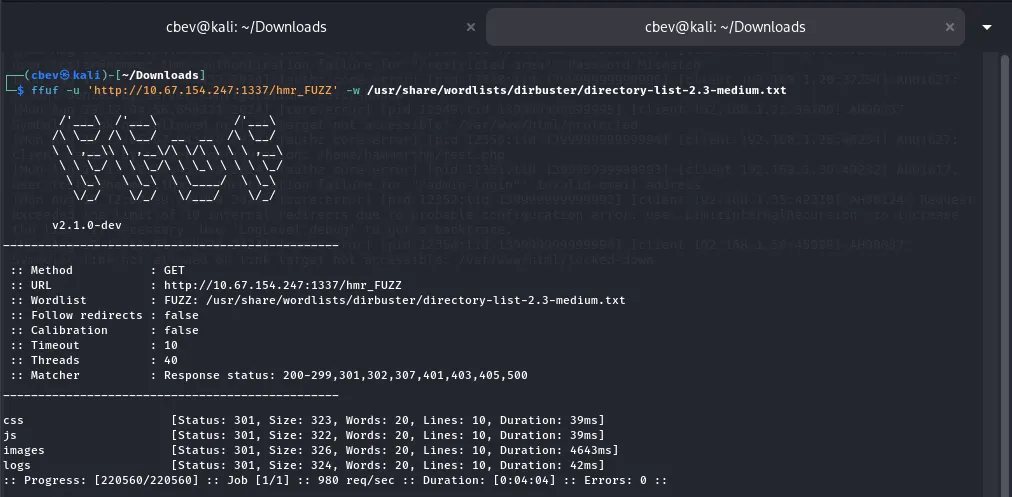Viewport: 1012px width, 497px height.
Task: Select the logs result line
Action: [x=303, y=465]
